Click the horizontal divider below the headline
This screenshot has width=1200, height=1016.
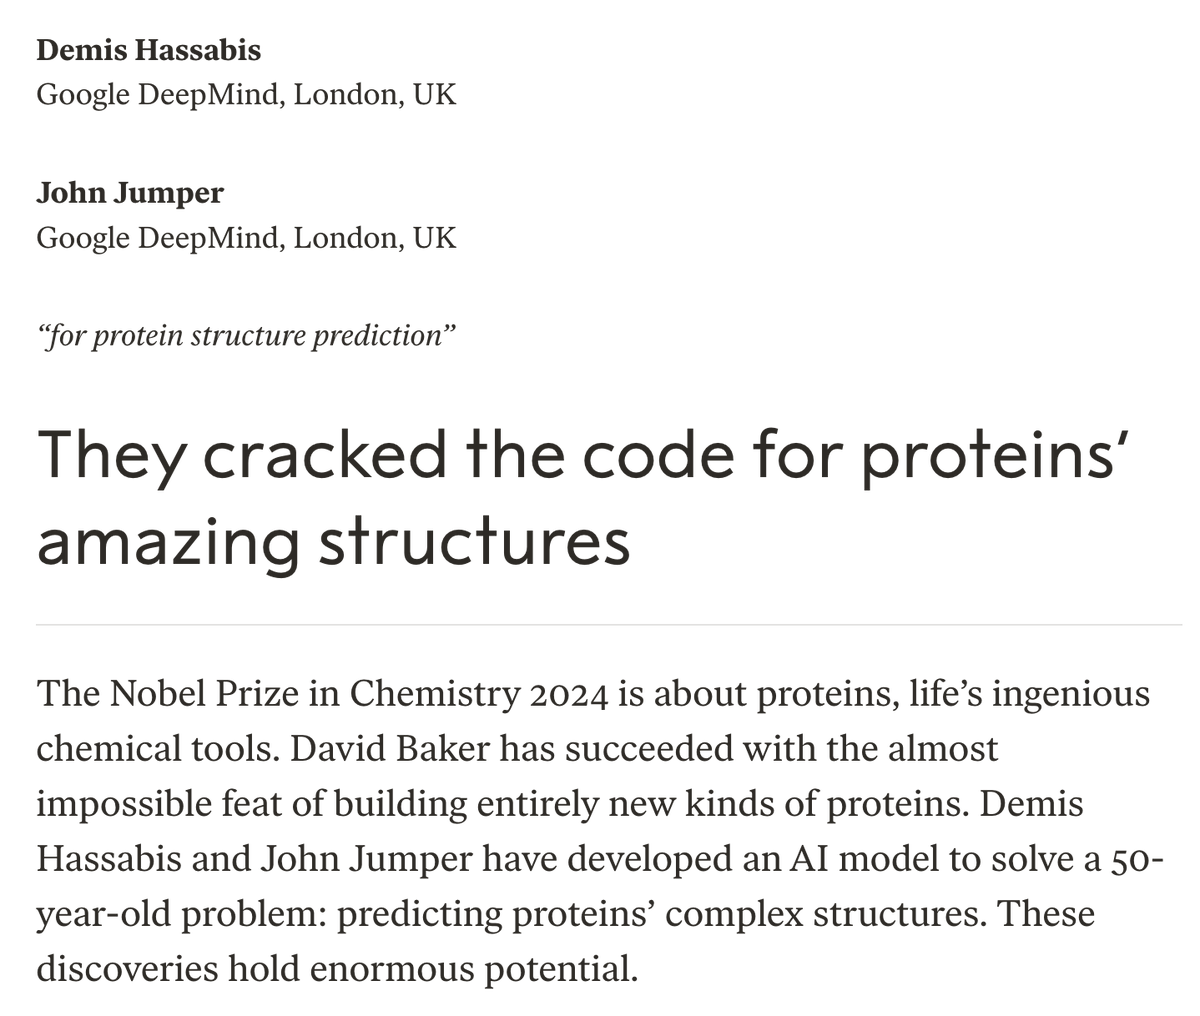(x=608, y=625)
